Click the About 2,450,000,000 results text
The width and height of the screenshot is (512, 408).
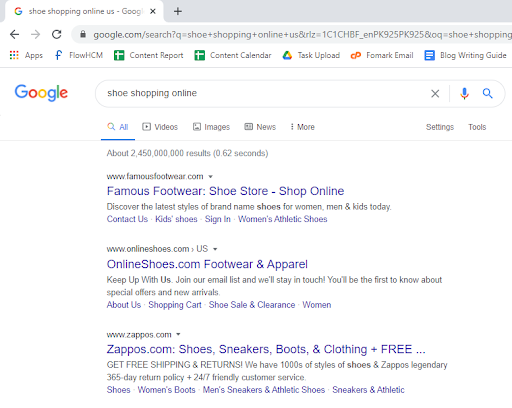[187, 153]
